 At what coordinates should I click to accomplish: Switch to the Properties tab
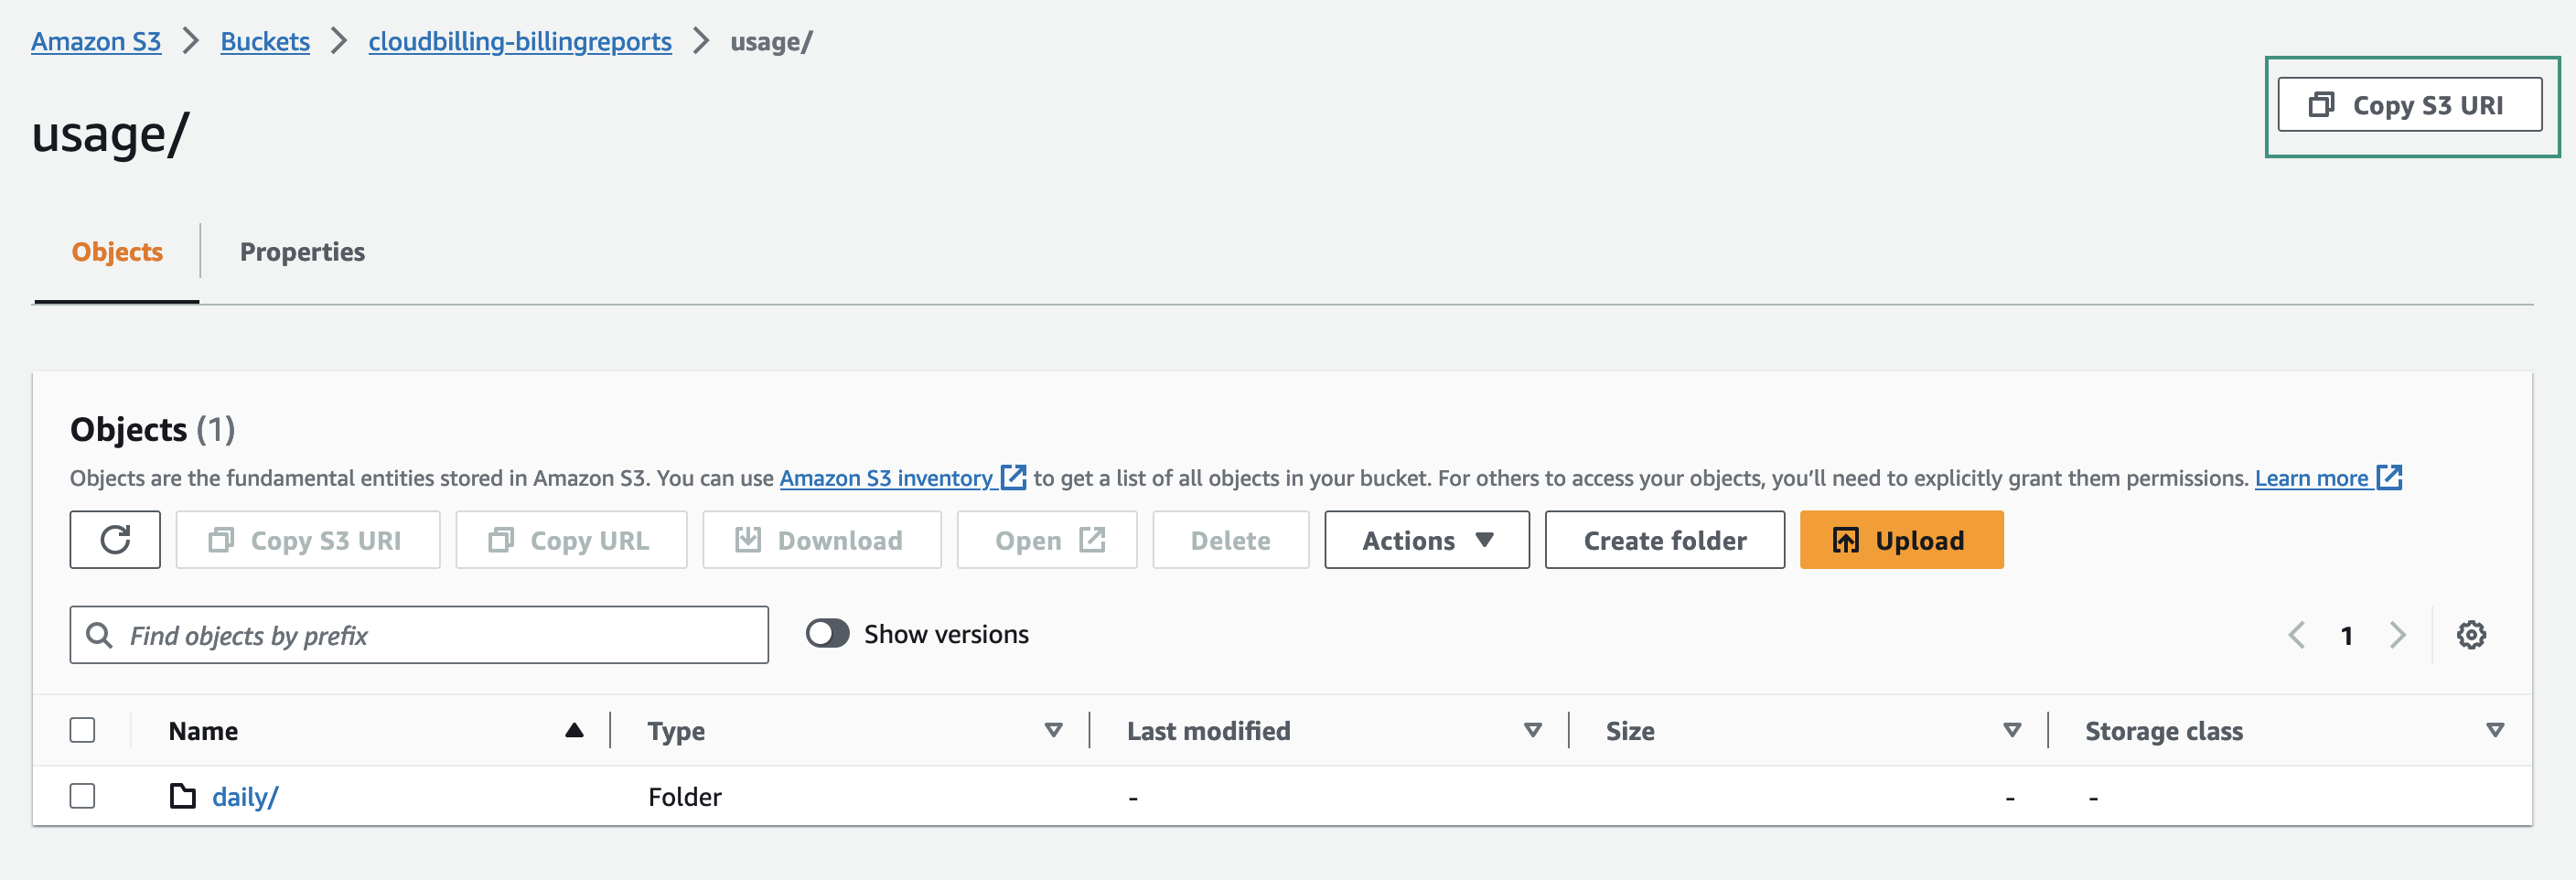click(301, 252)
